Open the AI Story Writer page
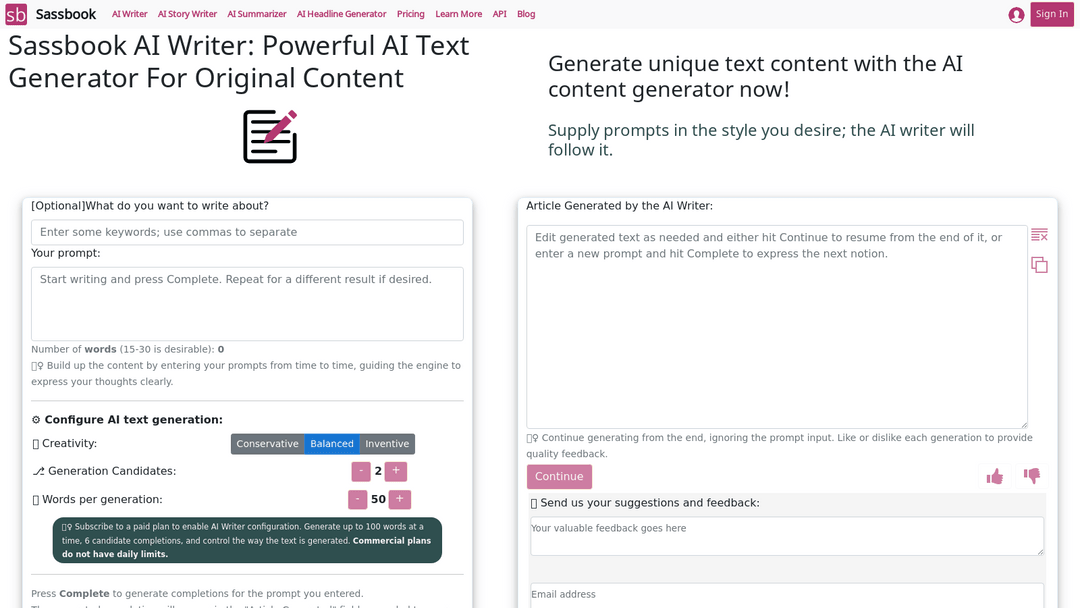This screenshot has height=608, width=1080. [x=187, y=14]
